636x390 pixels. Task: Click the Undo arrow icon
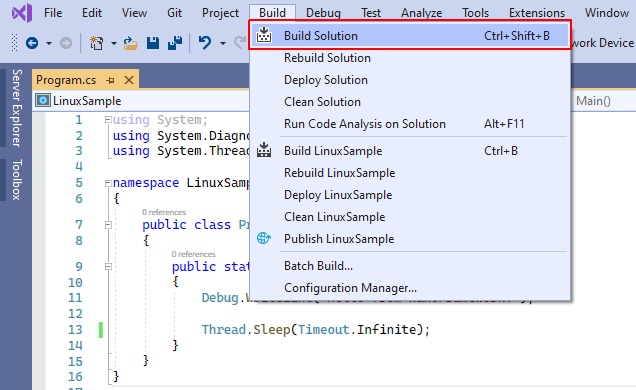(205, 43)
